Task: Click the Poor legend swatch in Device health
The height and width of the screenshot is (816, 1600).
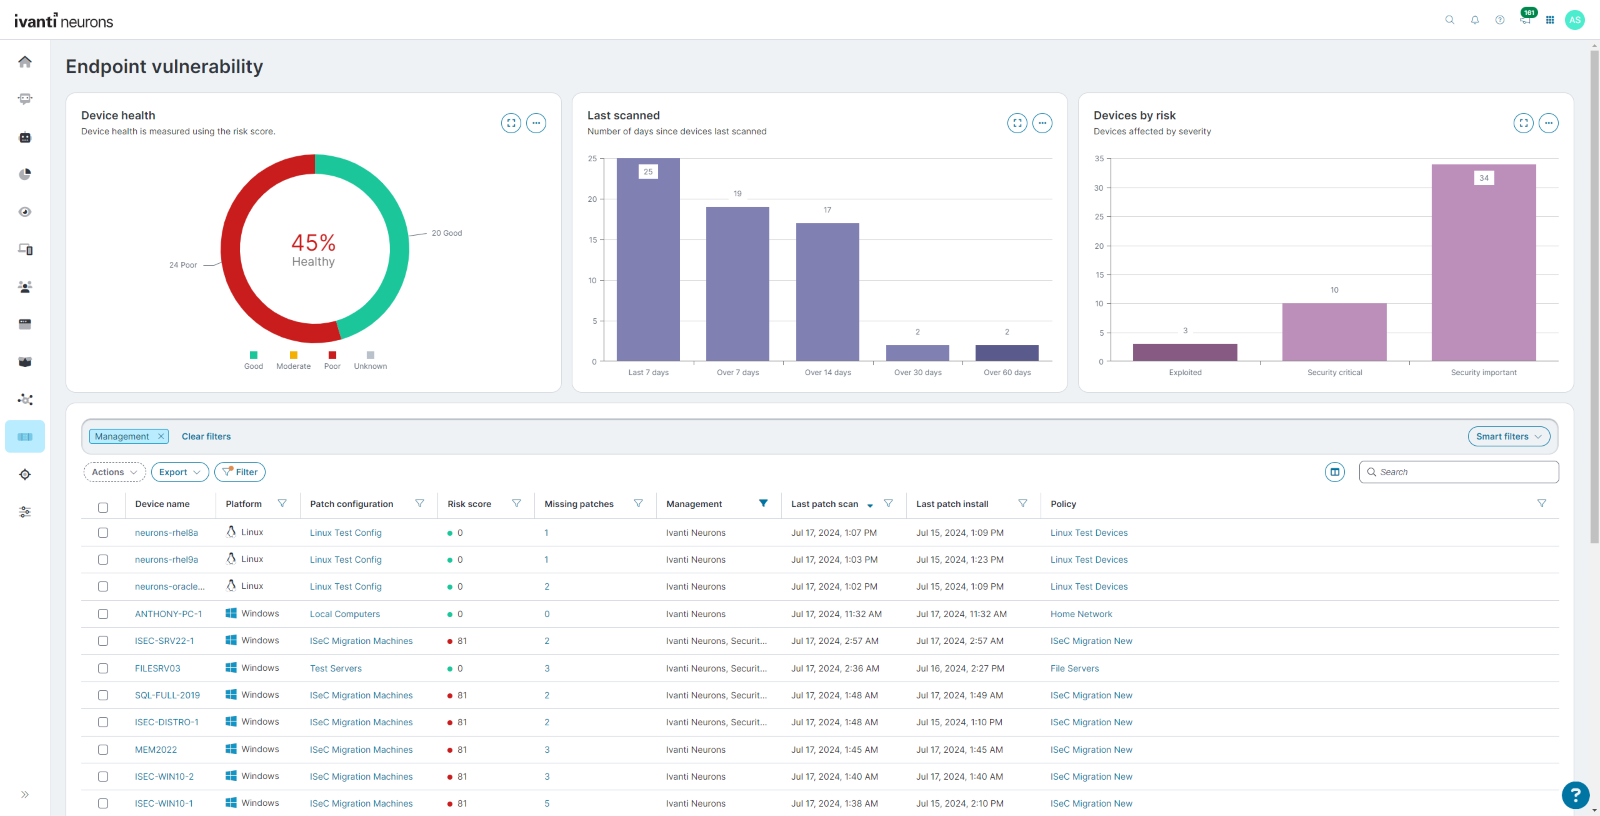Action: [332, 356]
